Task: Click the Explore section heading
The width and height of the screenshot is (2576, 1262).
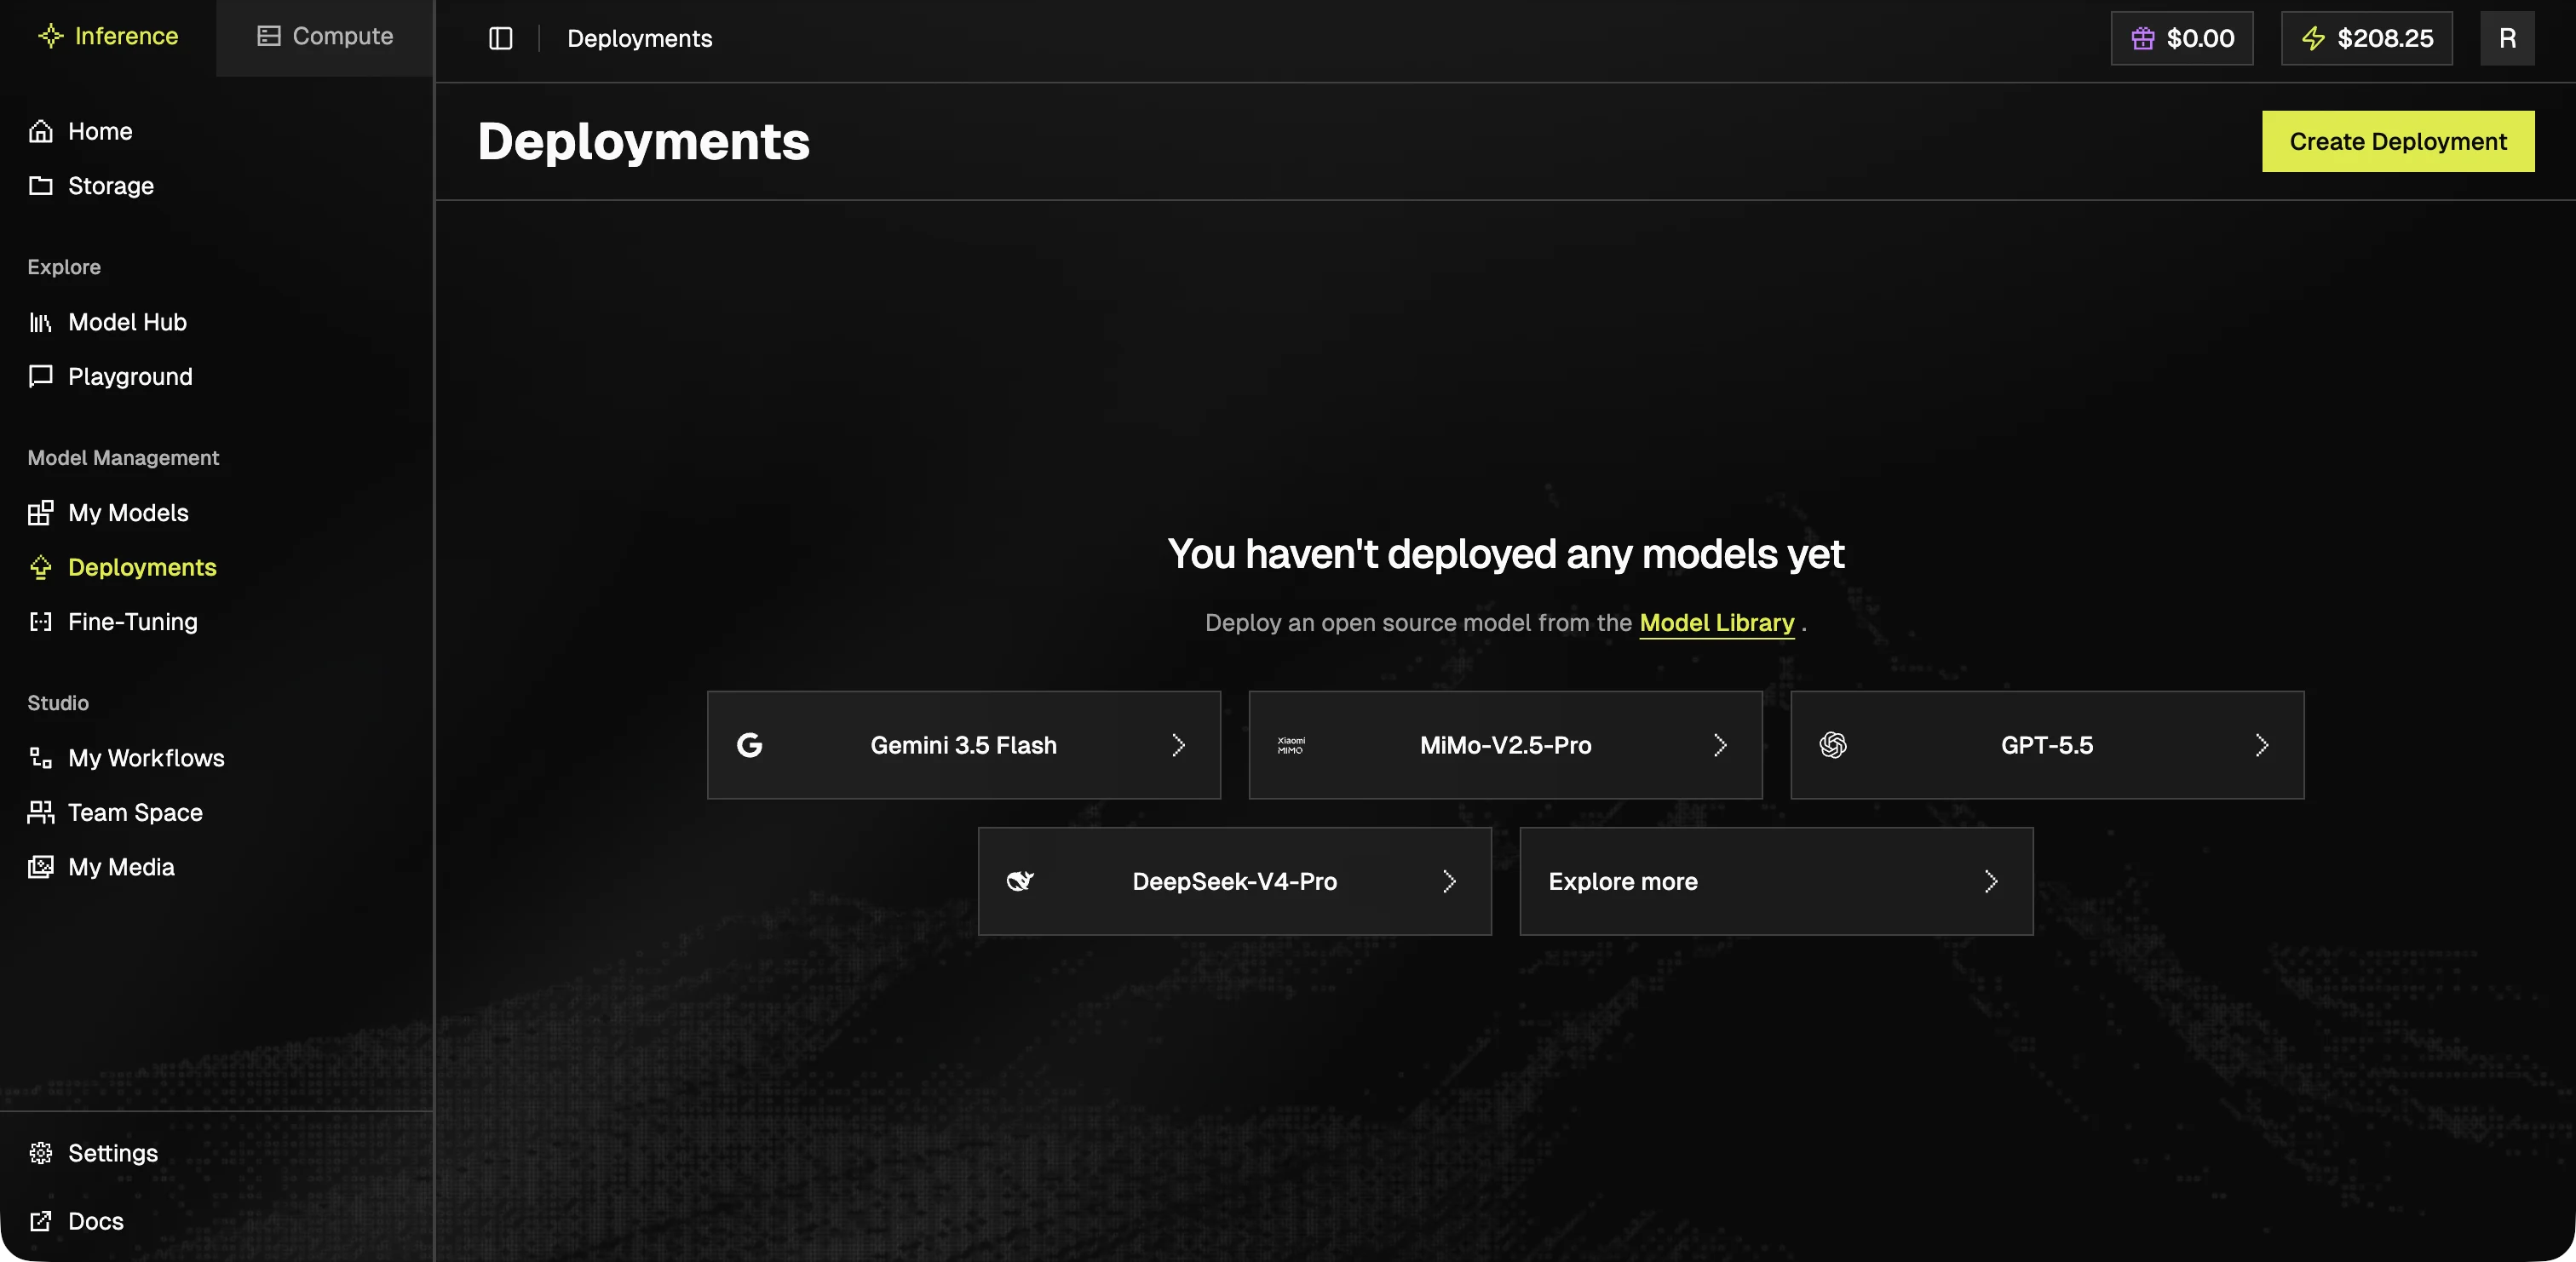Action: [64, 267]
